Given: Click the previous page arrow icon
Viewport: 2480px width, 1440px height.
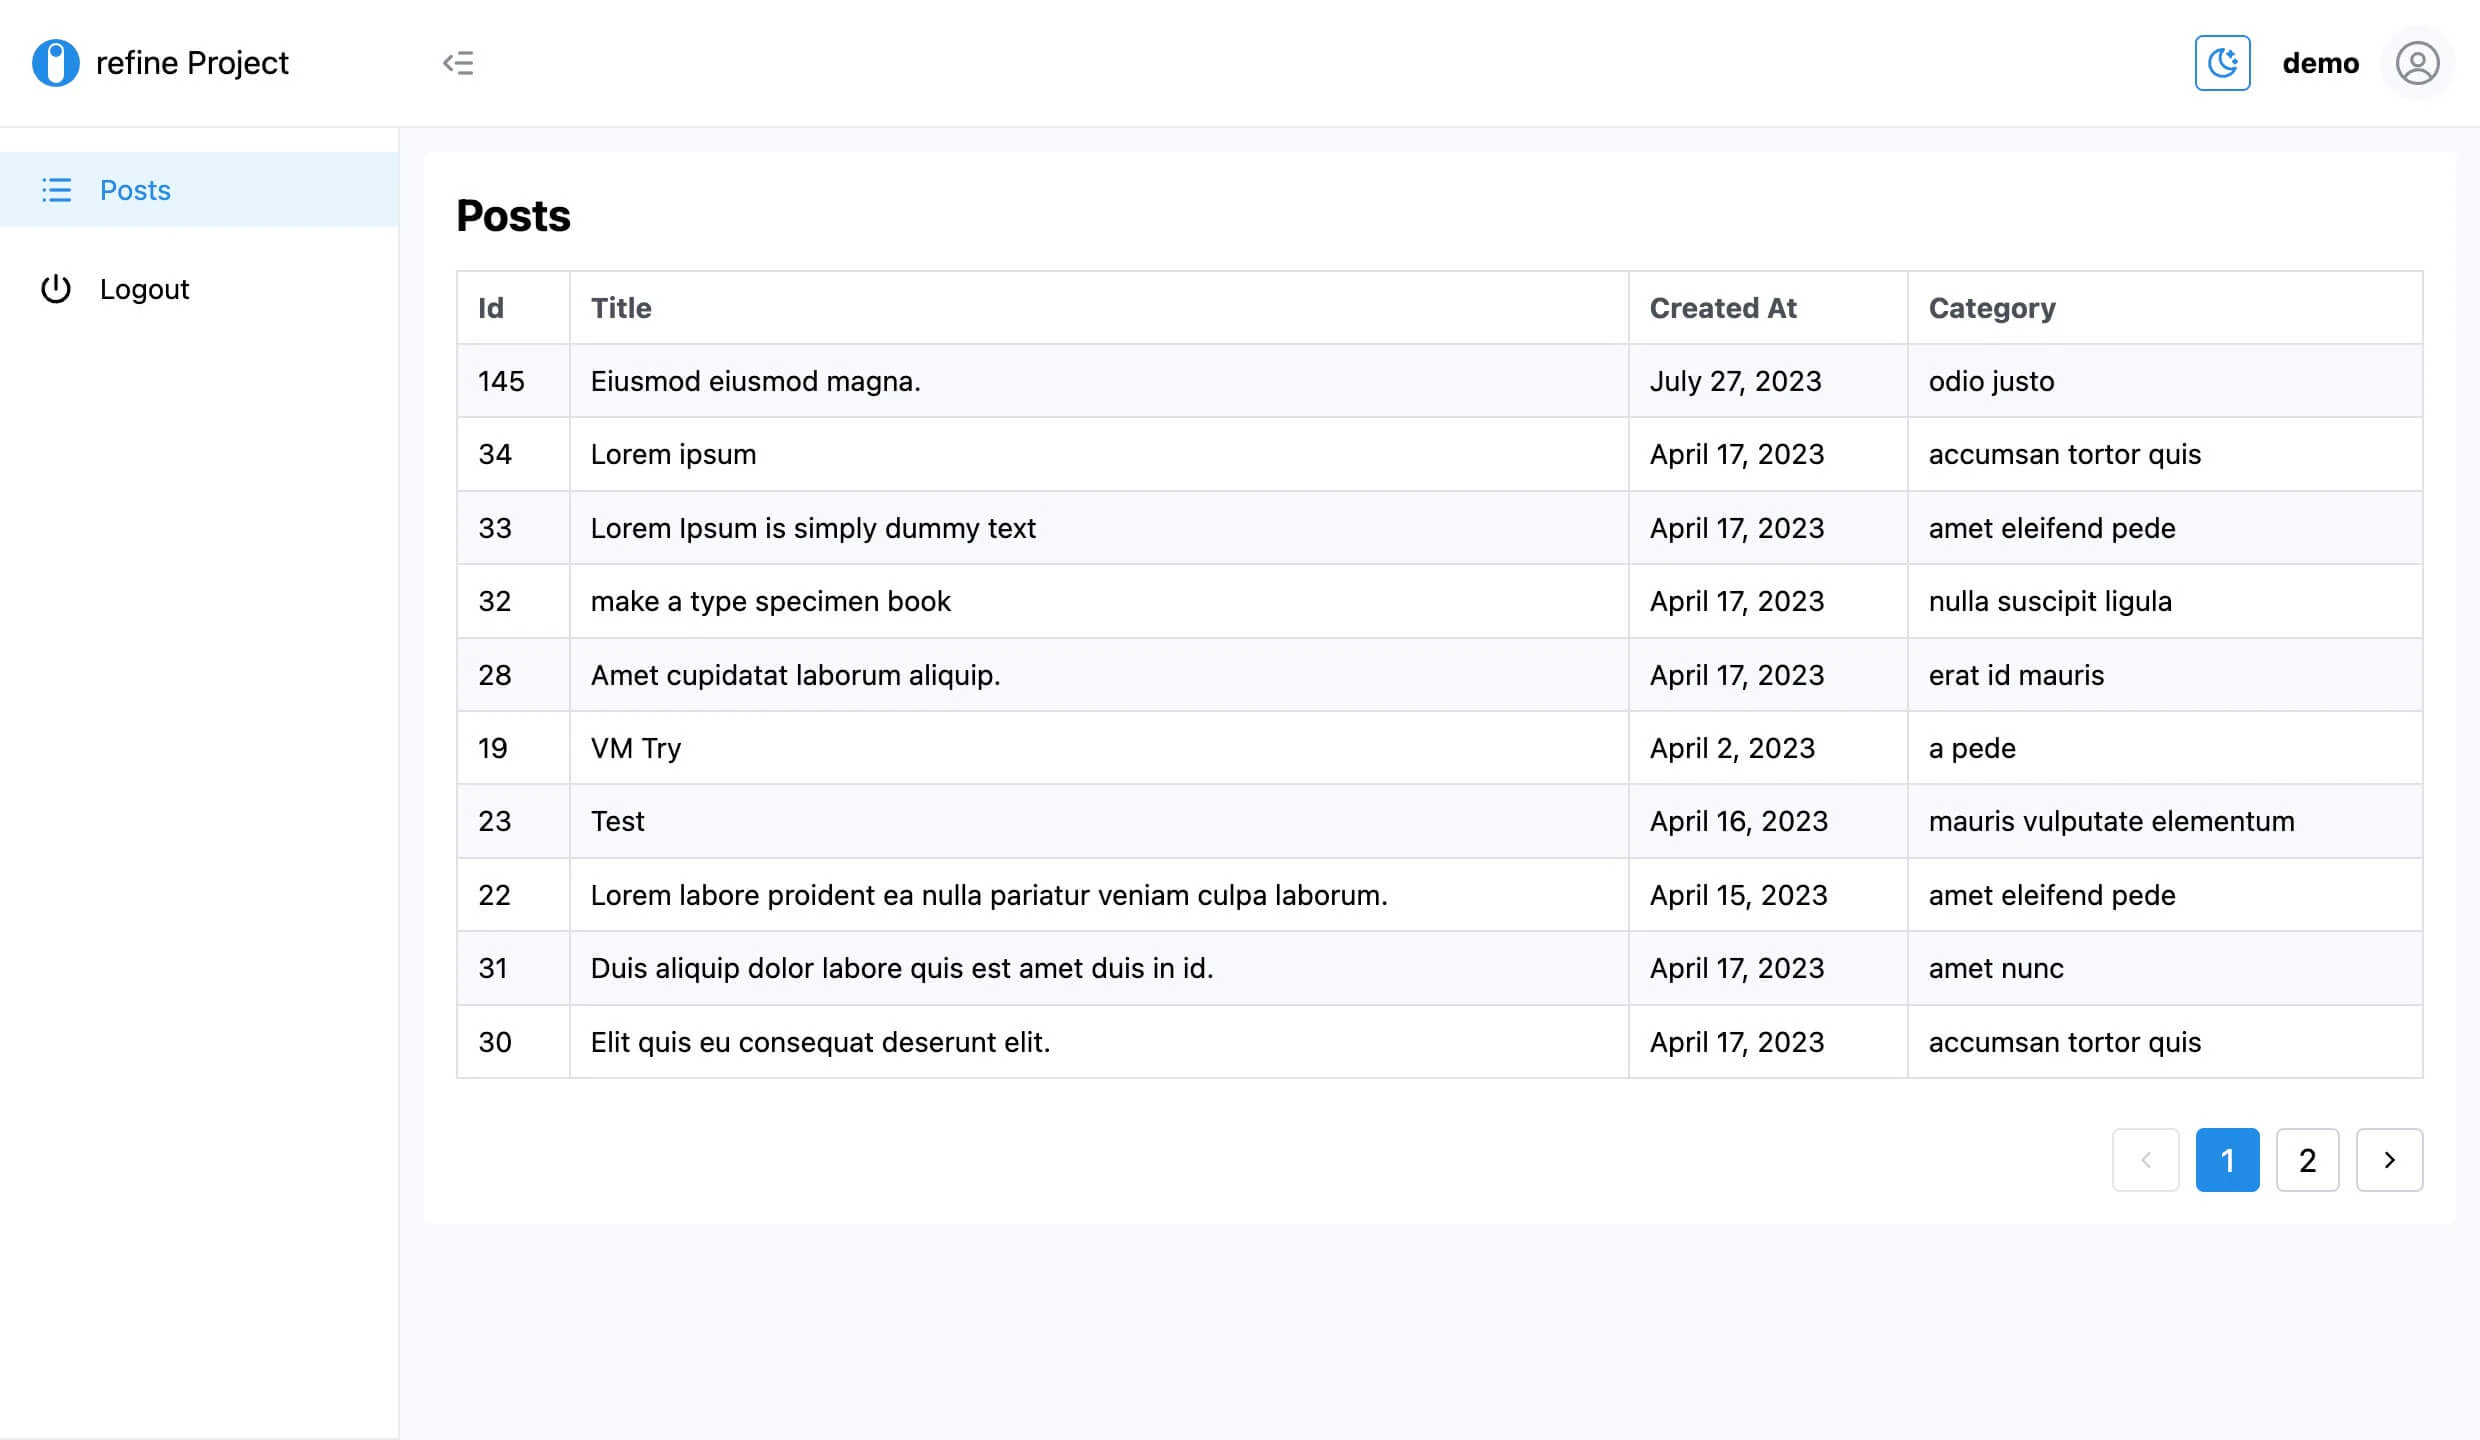Looking at the screenshot, I should (2146, 1159).
